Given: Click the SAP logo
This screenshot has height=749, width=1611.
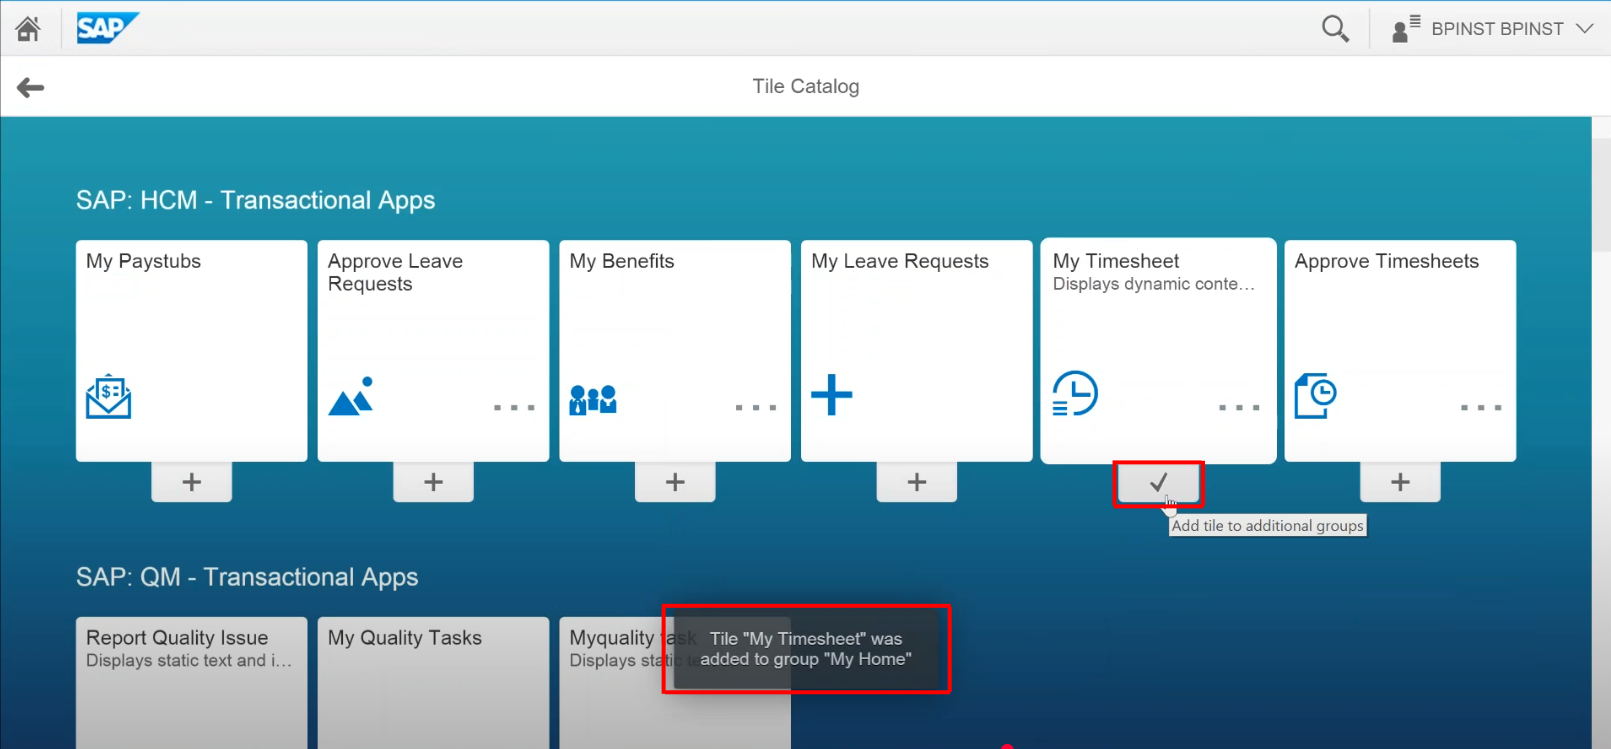Looking at the screenshot, I should 107,28.
